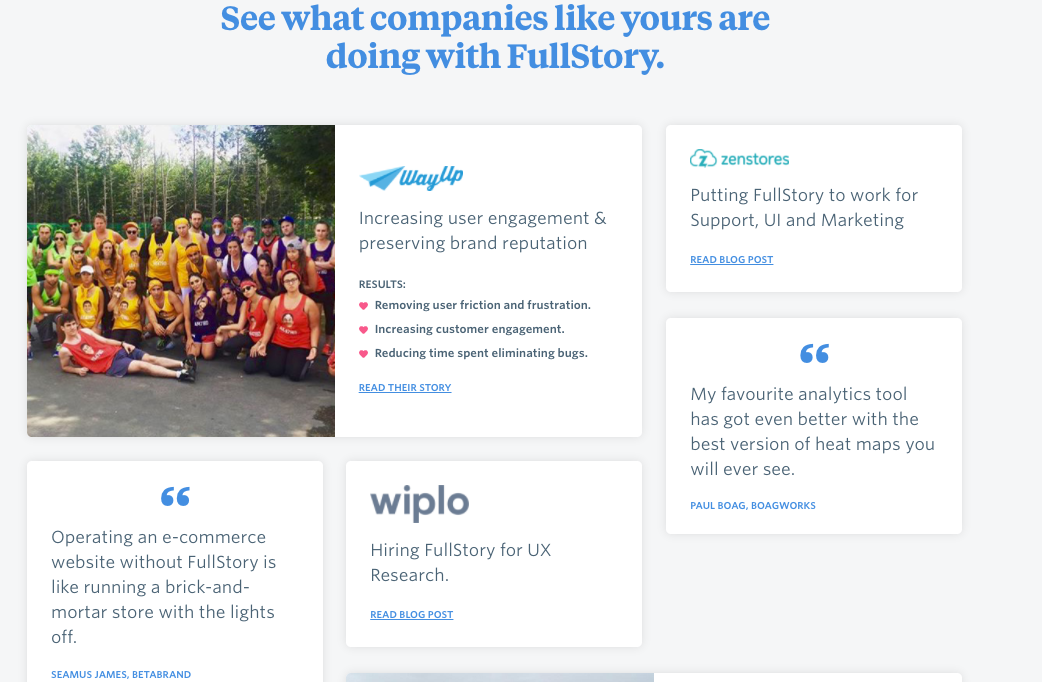Open wiplo 'Read Blog Post' link
Image resolution: width=1042 pixels, height=682 pixels.
411,615
